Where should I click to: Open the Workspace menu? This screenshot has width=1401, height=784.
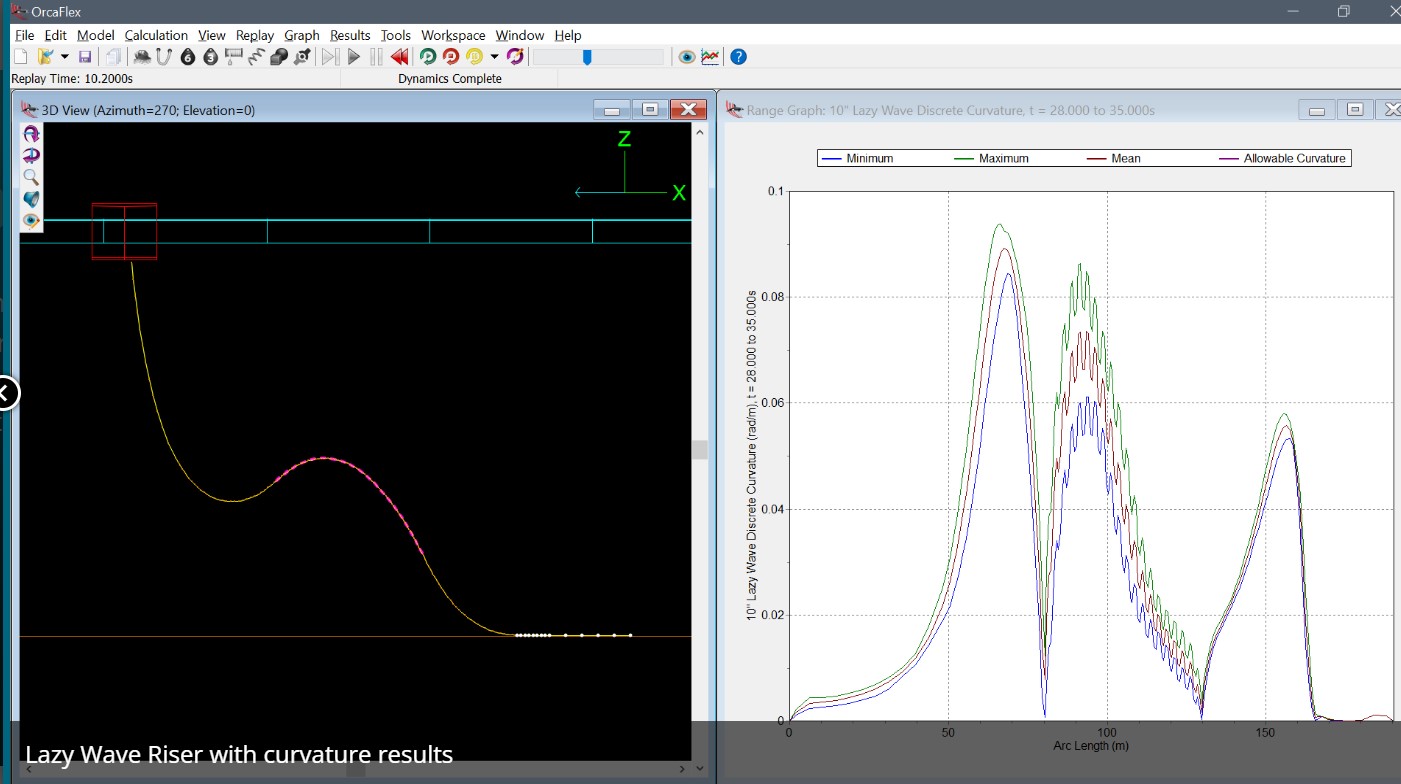click(453, 35)
